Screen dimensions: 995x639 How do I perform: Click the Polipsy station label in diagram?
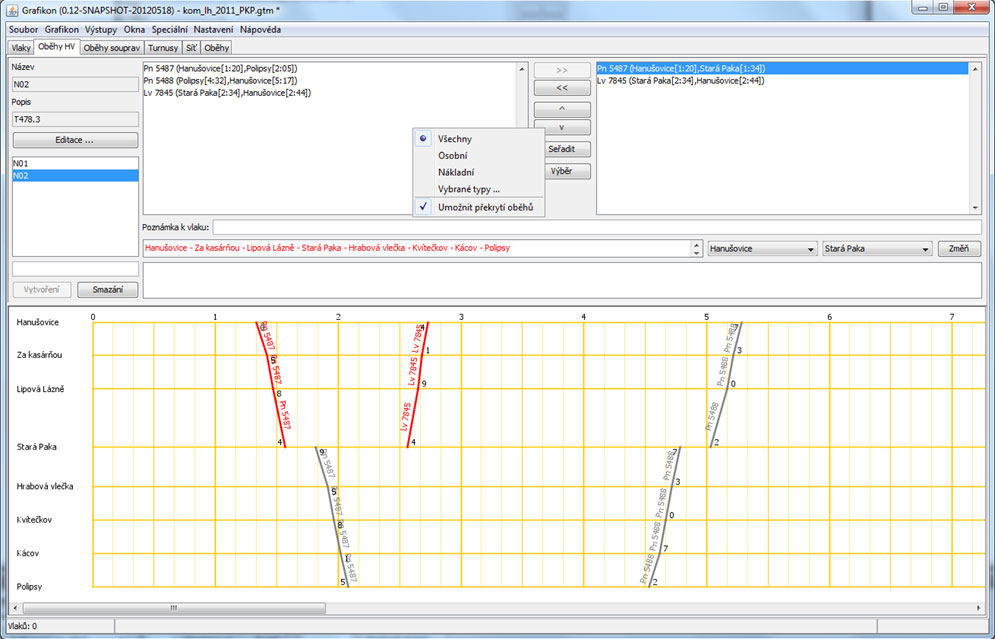[x=29, y=587]
